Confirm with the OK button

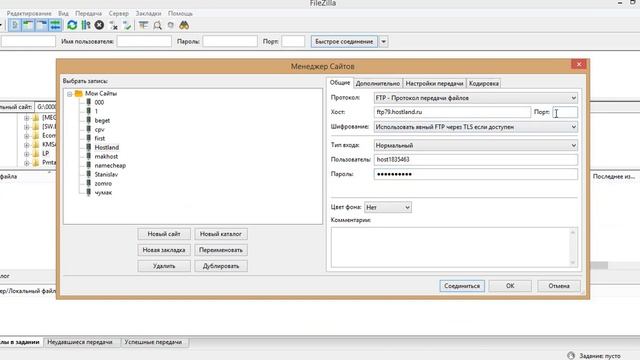click(510, 286)
